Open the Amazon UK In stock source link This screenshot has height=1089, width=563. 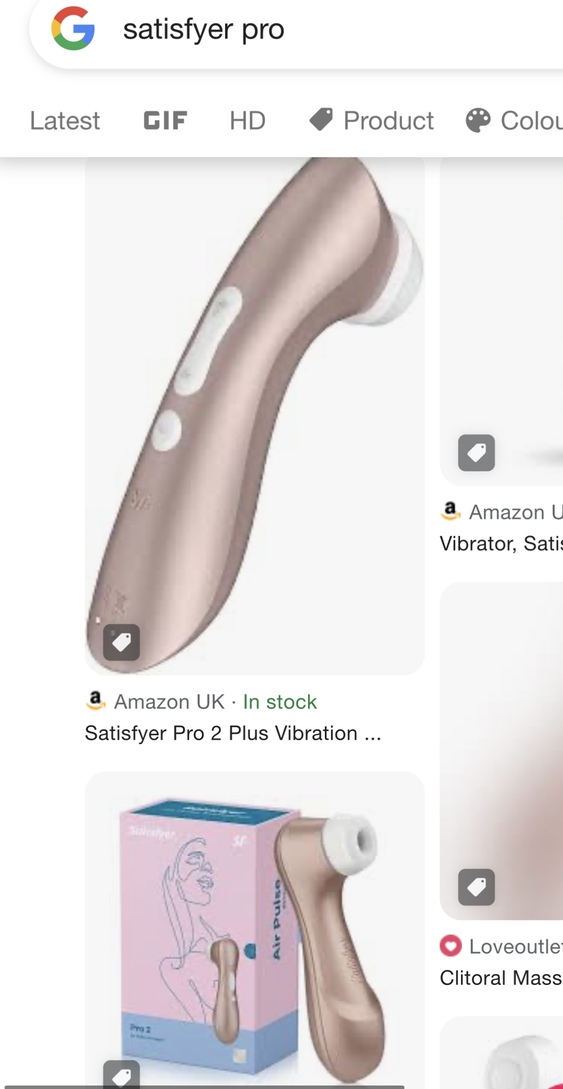(x=201, y=701)
